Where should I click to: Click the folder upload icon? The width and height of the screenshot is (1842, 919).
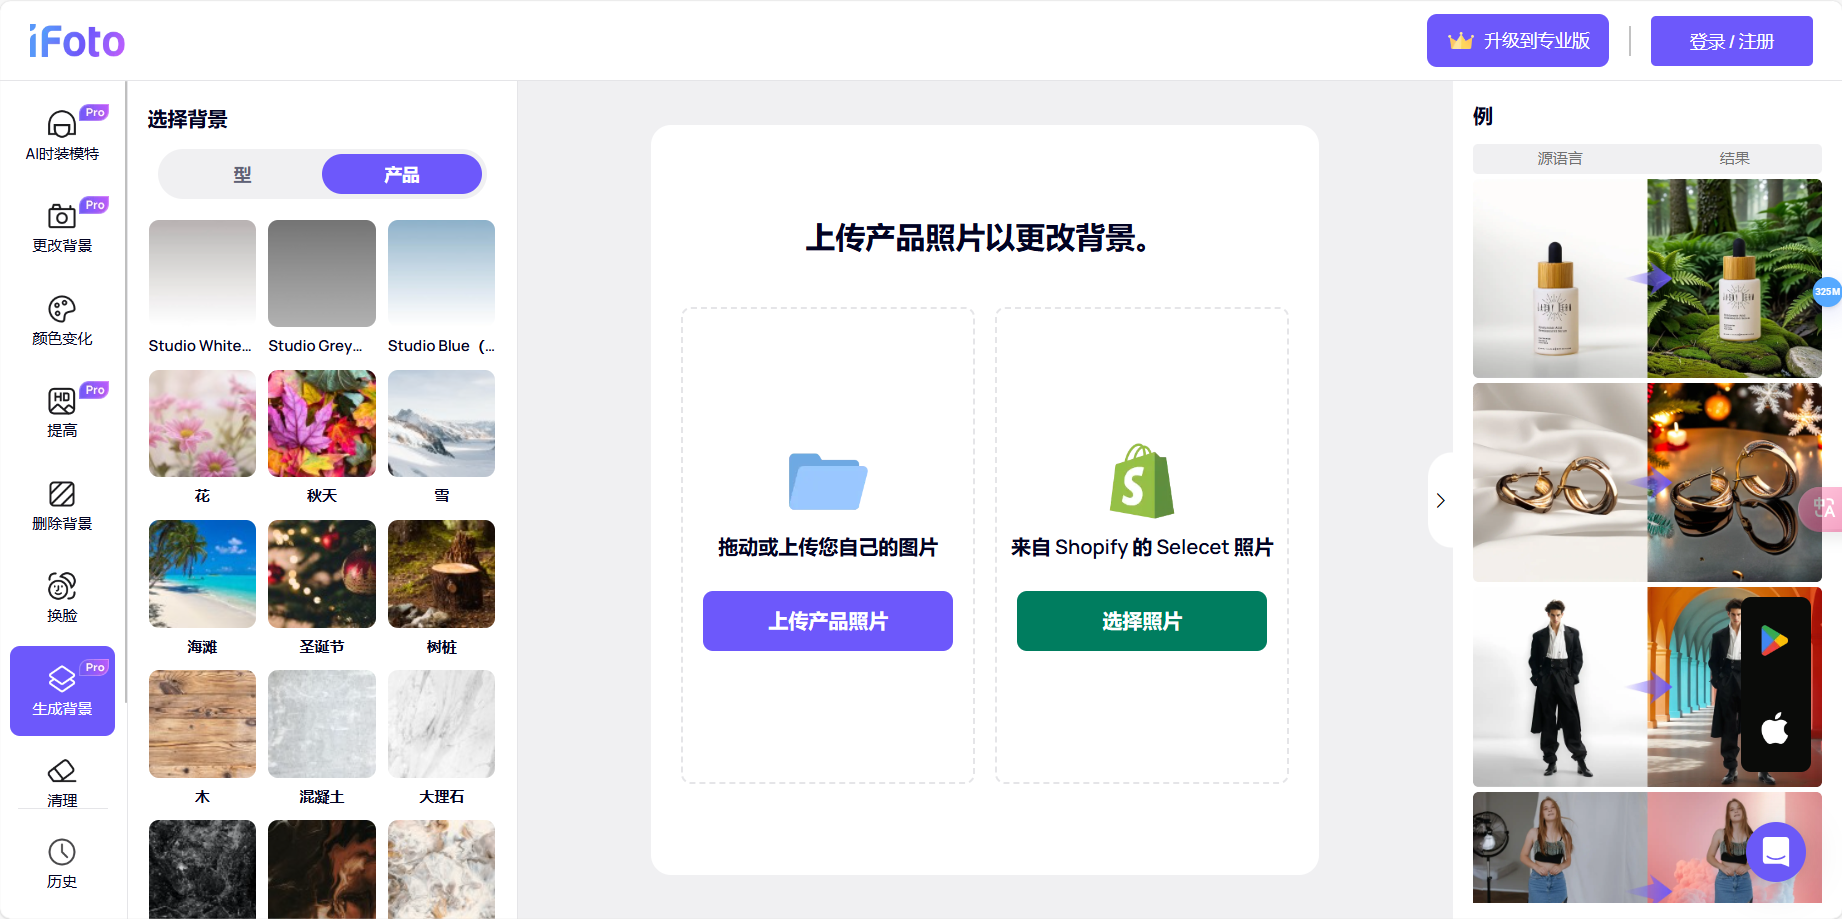[828, 481]
